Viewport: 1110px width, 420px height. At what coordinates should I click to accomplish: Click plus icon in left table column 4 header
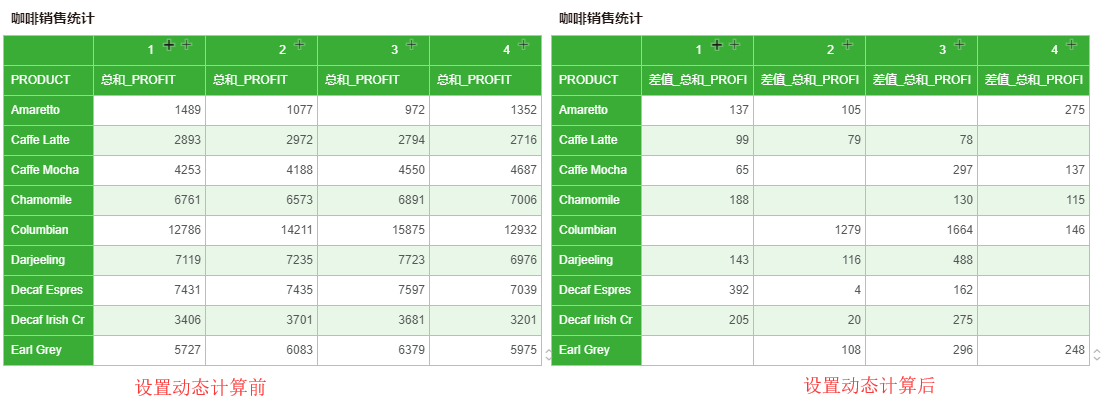pos(524,45)
